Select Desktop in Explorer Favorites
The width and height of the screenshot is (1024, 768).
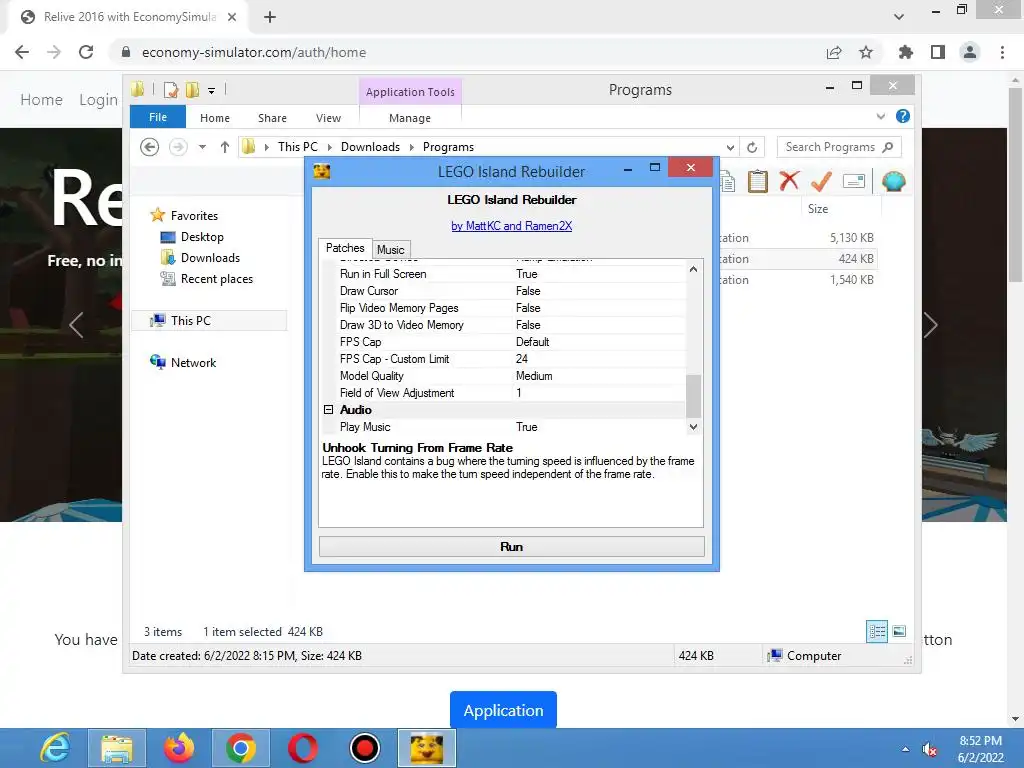pos(202,237)
